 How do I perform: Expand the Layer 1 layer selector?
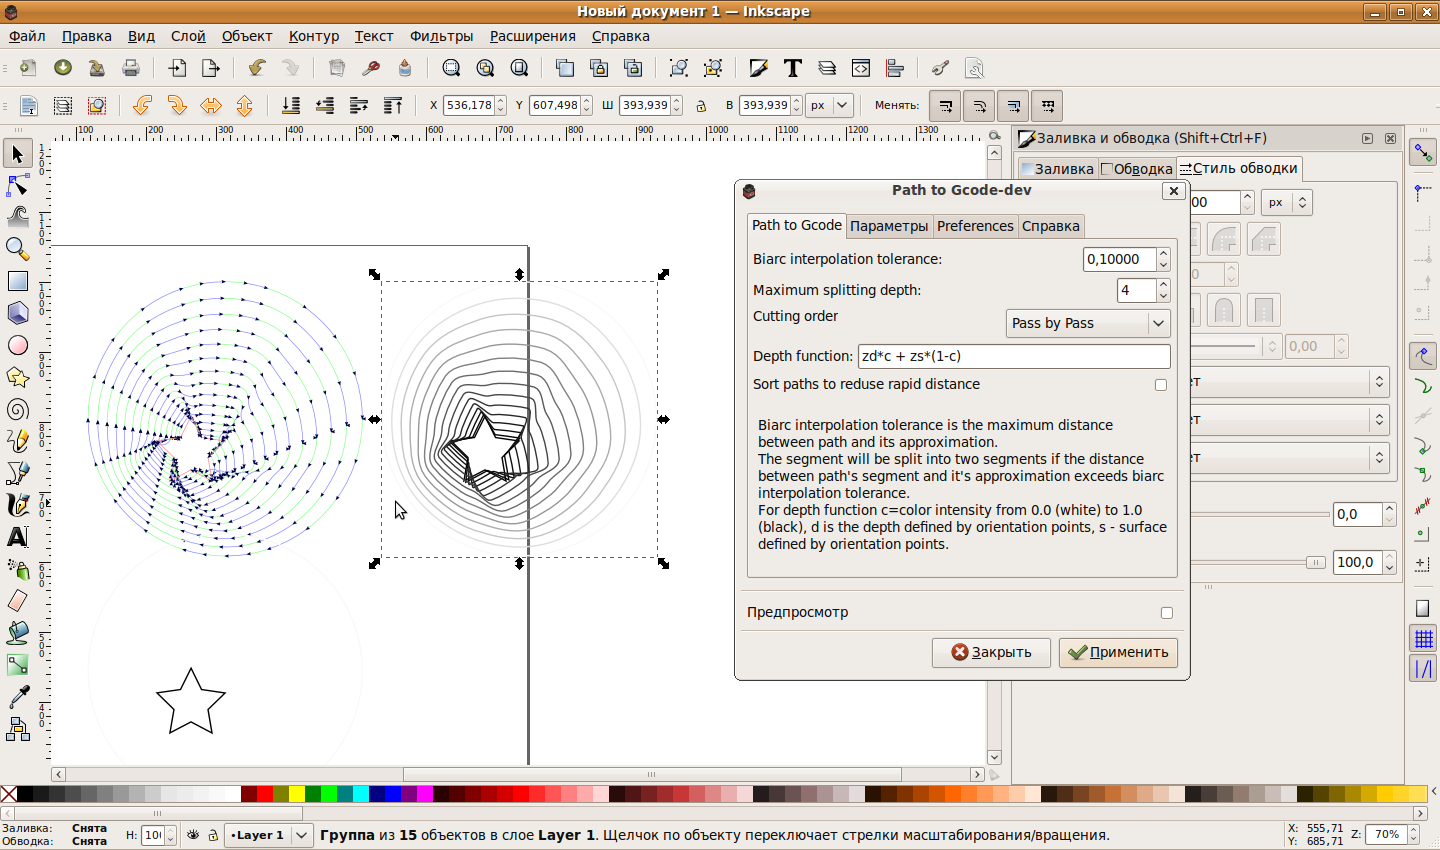pos(269,835)
